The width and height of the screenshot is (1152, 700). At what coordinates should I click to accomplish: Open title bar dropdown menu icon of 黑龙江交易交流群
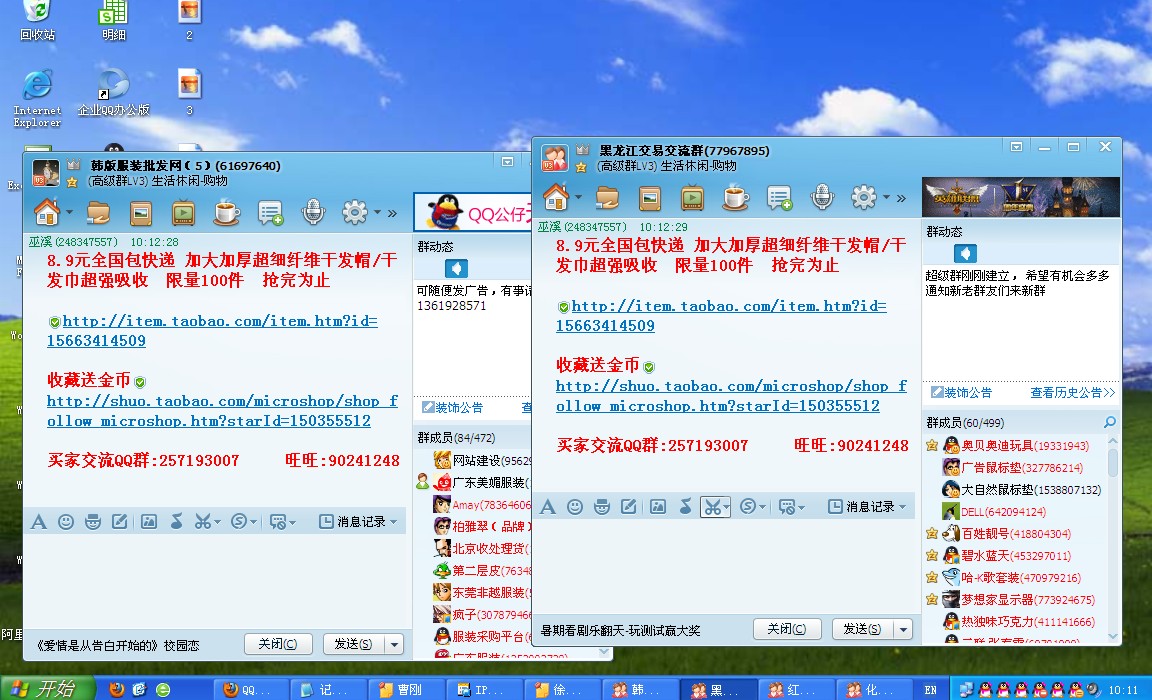(1016, 147)
